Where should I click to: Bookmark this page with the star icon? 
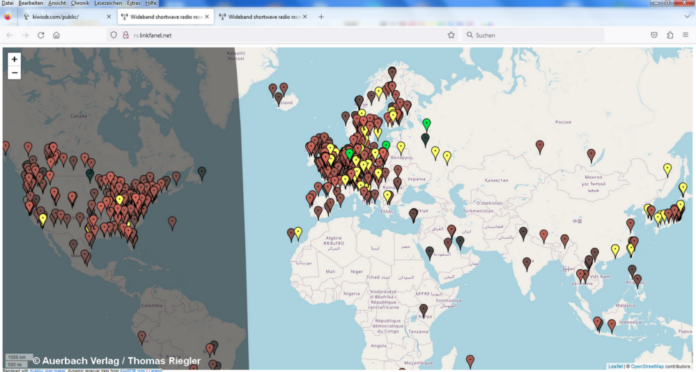(x=451, y=35)
